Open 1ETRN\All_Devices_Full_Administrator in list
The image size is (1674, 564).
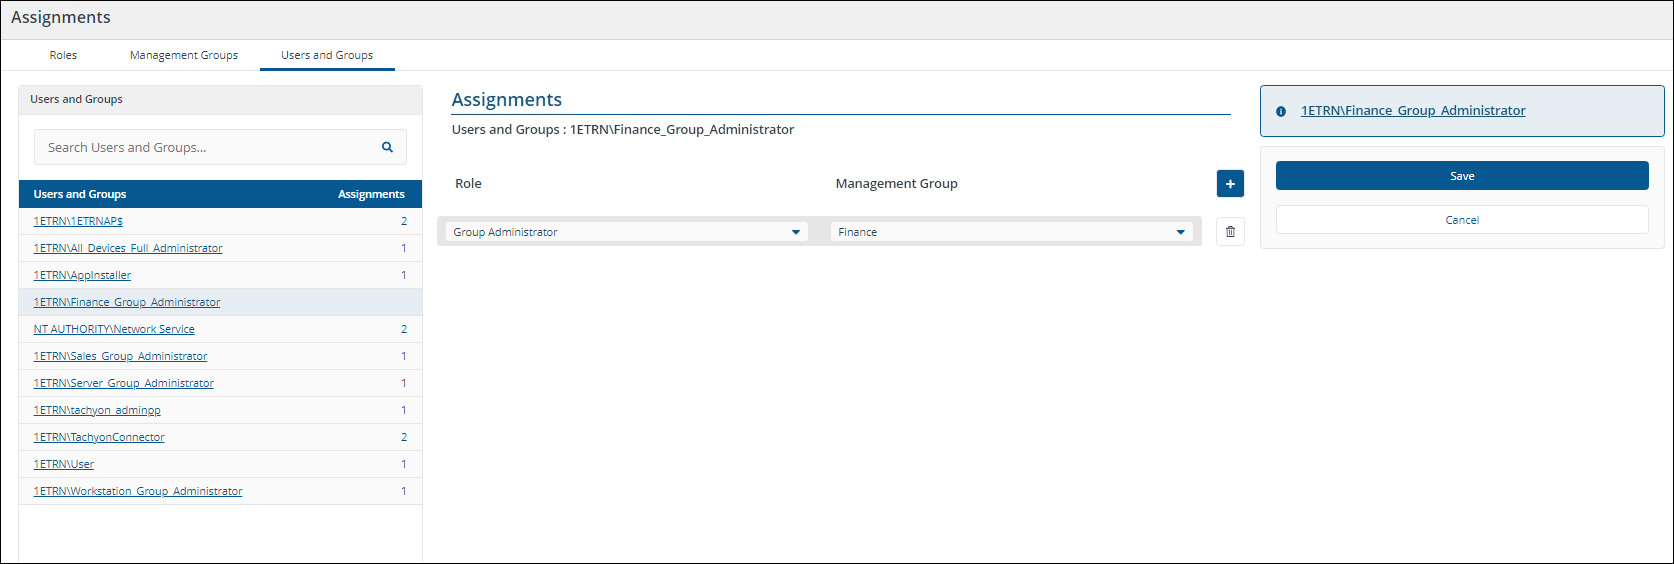[x=128, y=248]
